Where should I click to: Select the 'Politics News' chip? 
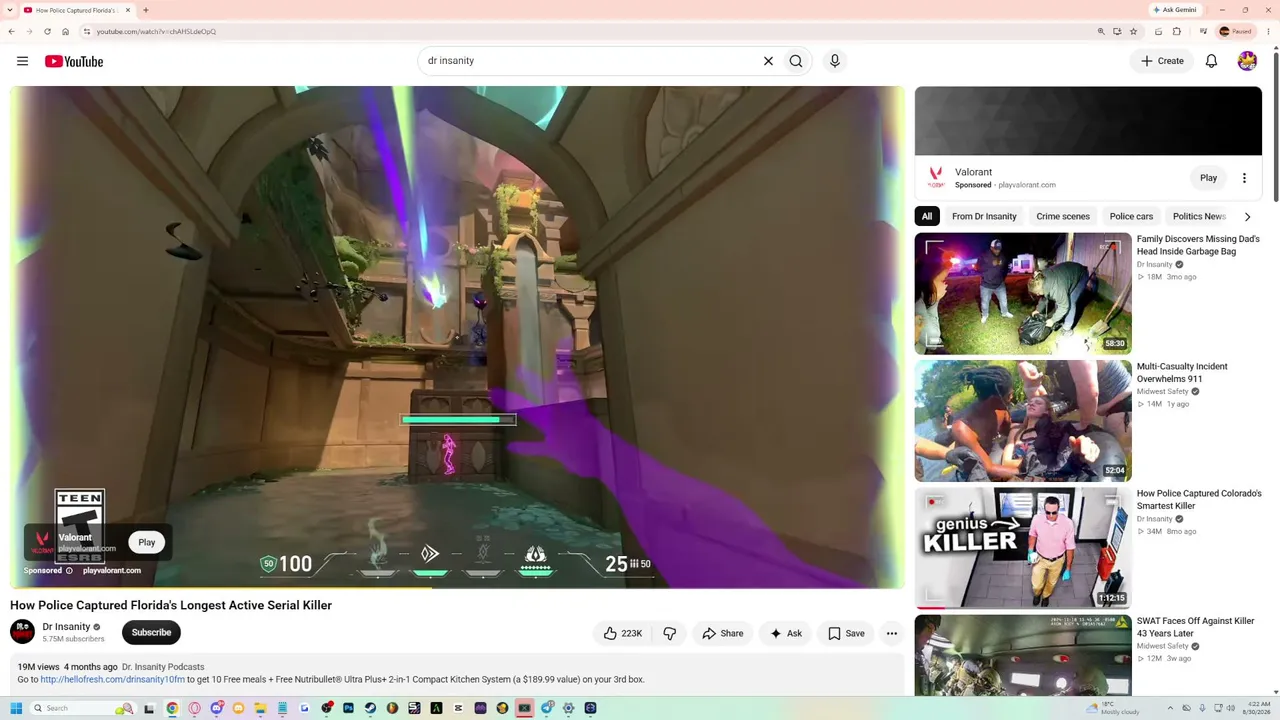pos(1199,216)
